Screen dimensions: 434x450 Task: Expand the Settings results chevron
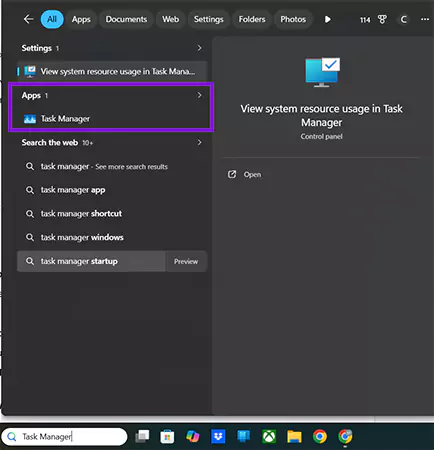pos(199,48)
